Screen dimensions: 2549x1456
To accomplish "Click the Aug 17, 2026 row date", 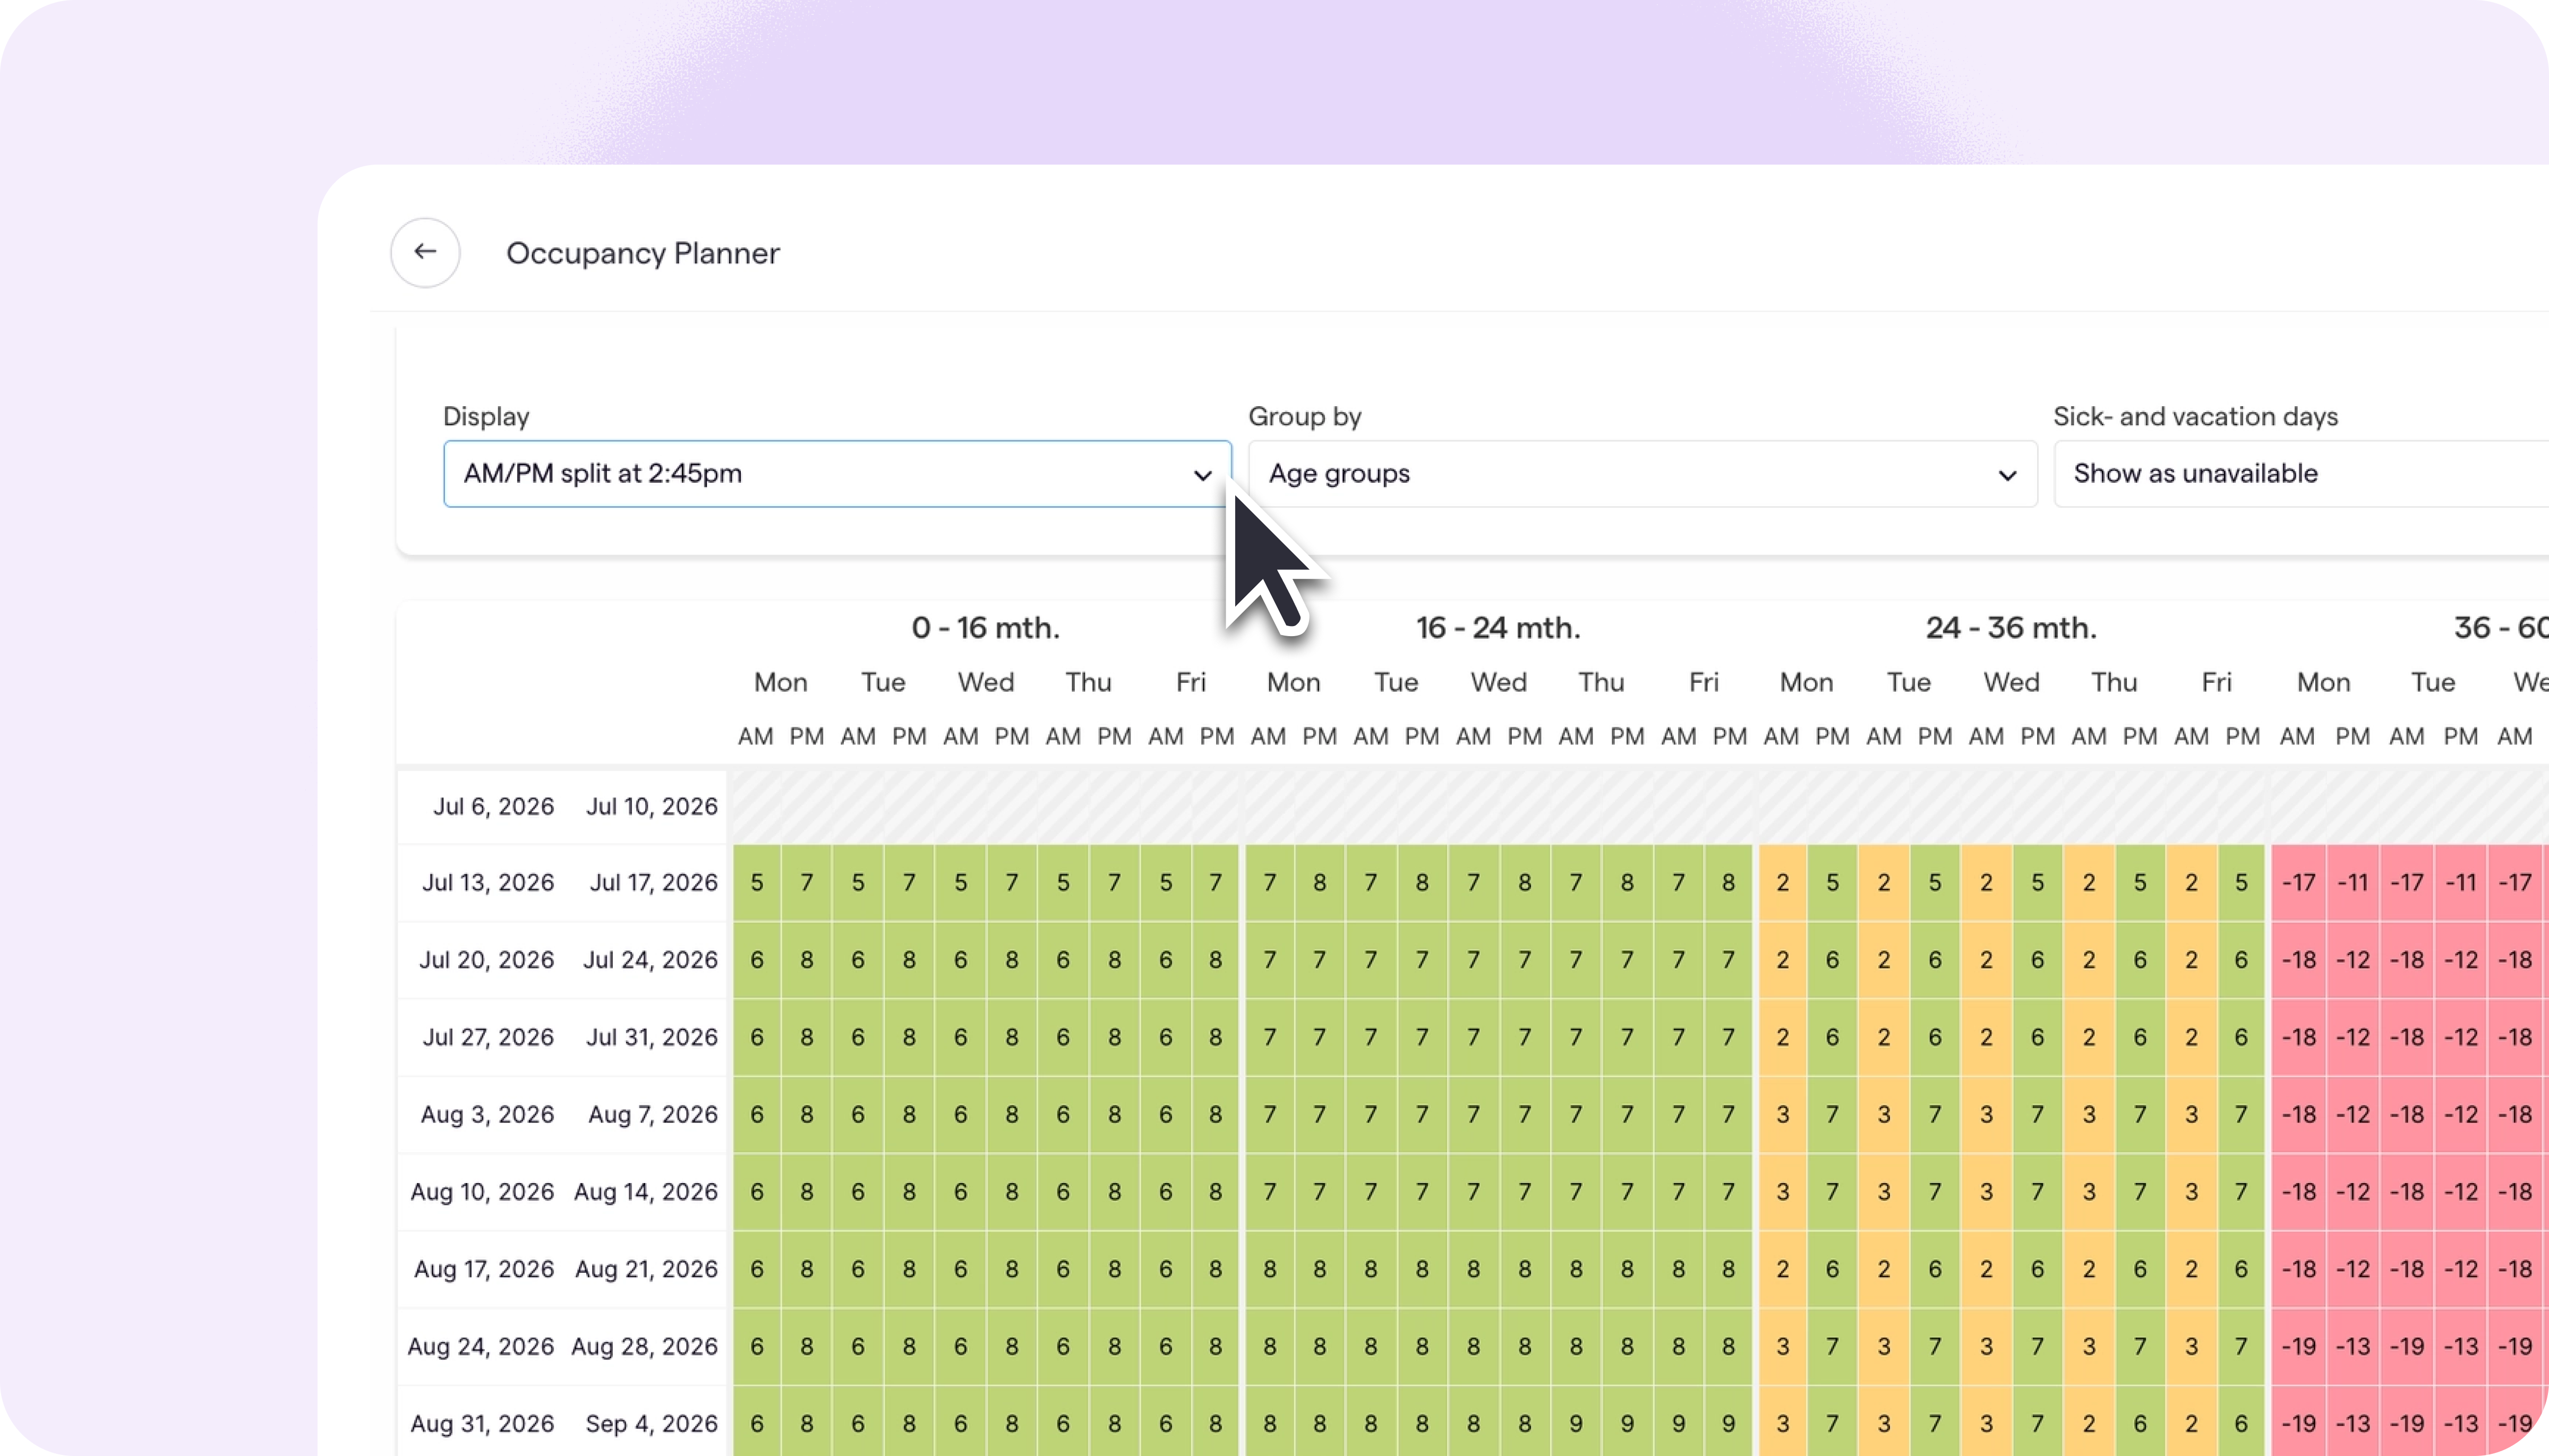I will (484, 1269).
